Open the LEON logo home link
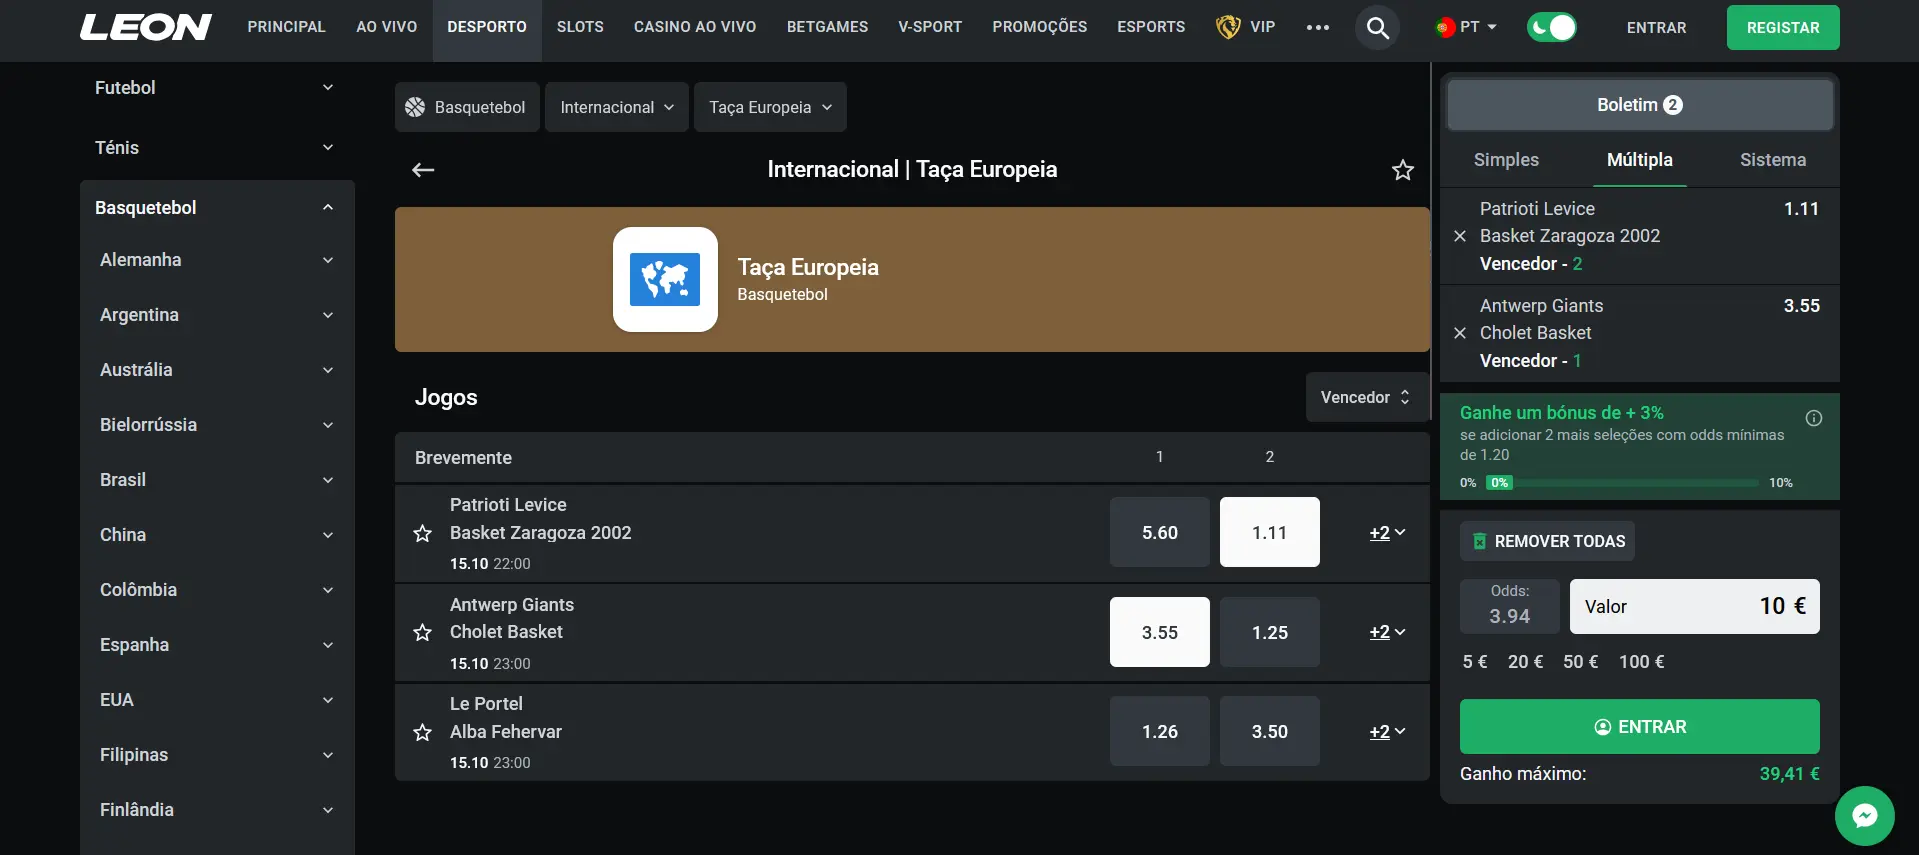Viewport: 1919px width, 855px height. 146,27
